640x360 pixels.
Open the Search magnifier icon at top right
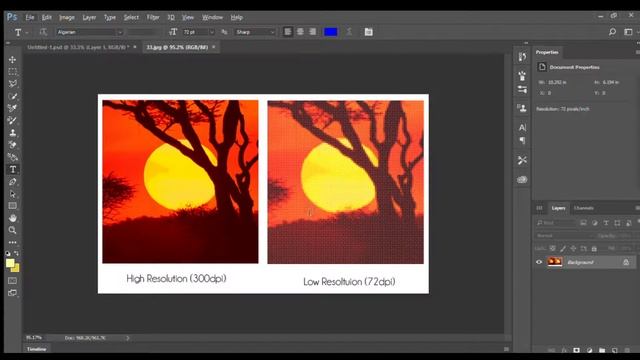(612, 32)
